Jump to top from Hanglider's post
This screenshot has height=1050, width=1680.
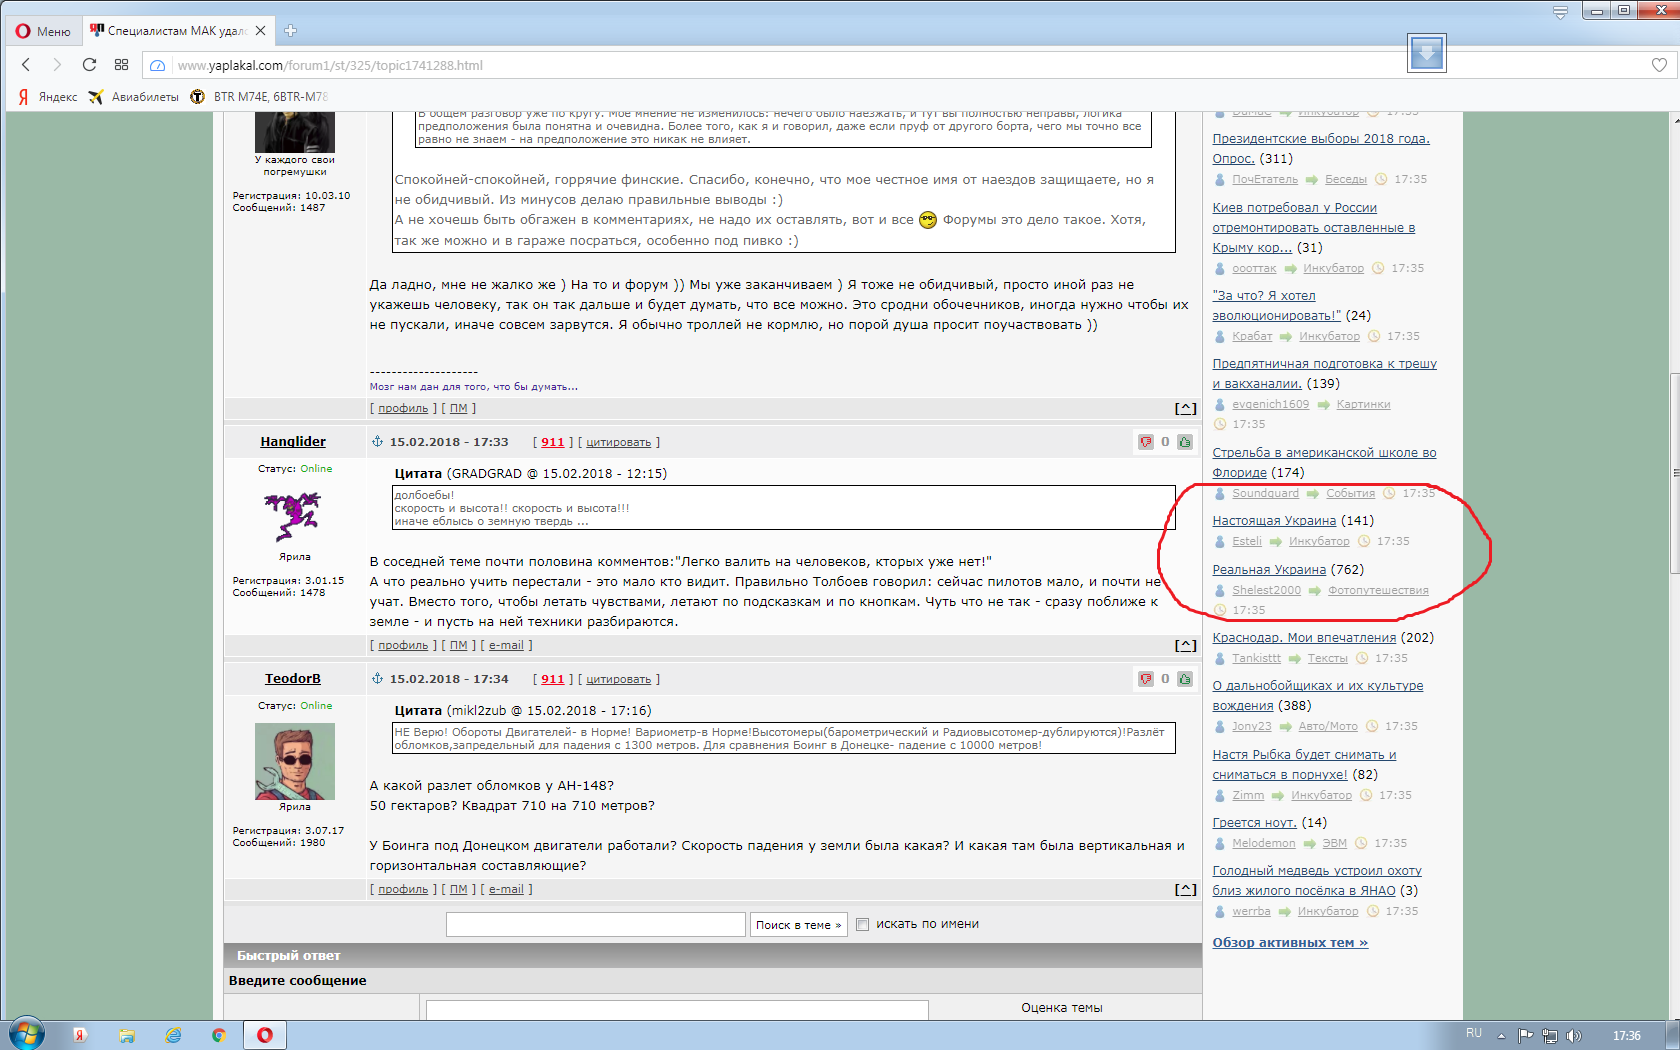click(1185, 646)
